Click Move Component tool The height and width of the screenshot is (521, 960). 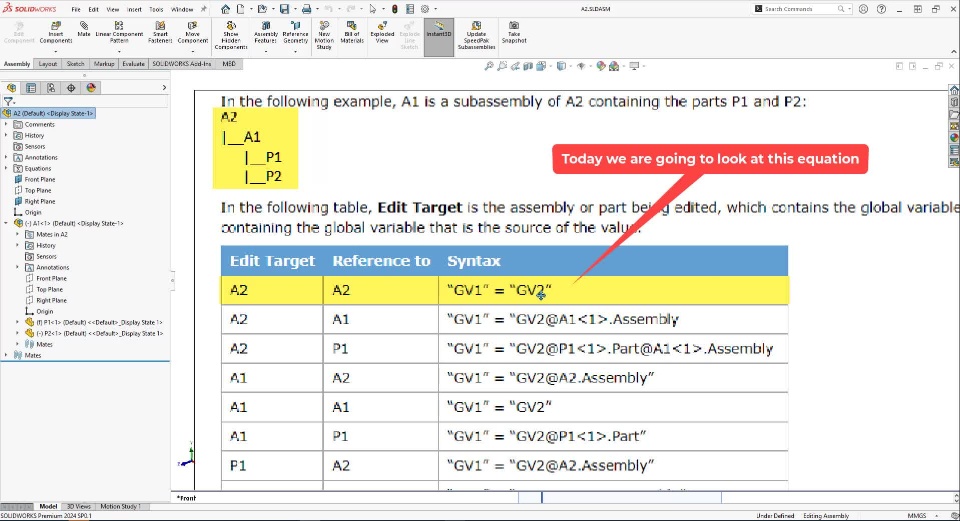192,32
